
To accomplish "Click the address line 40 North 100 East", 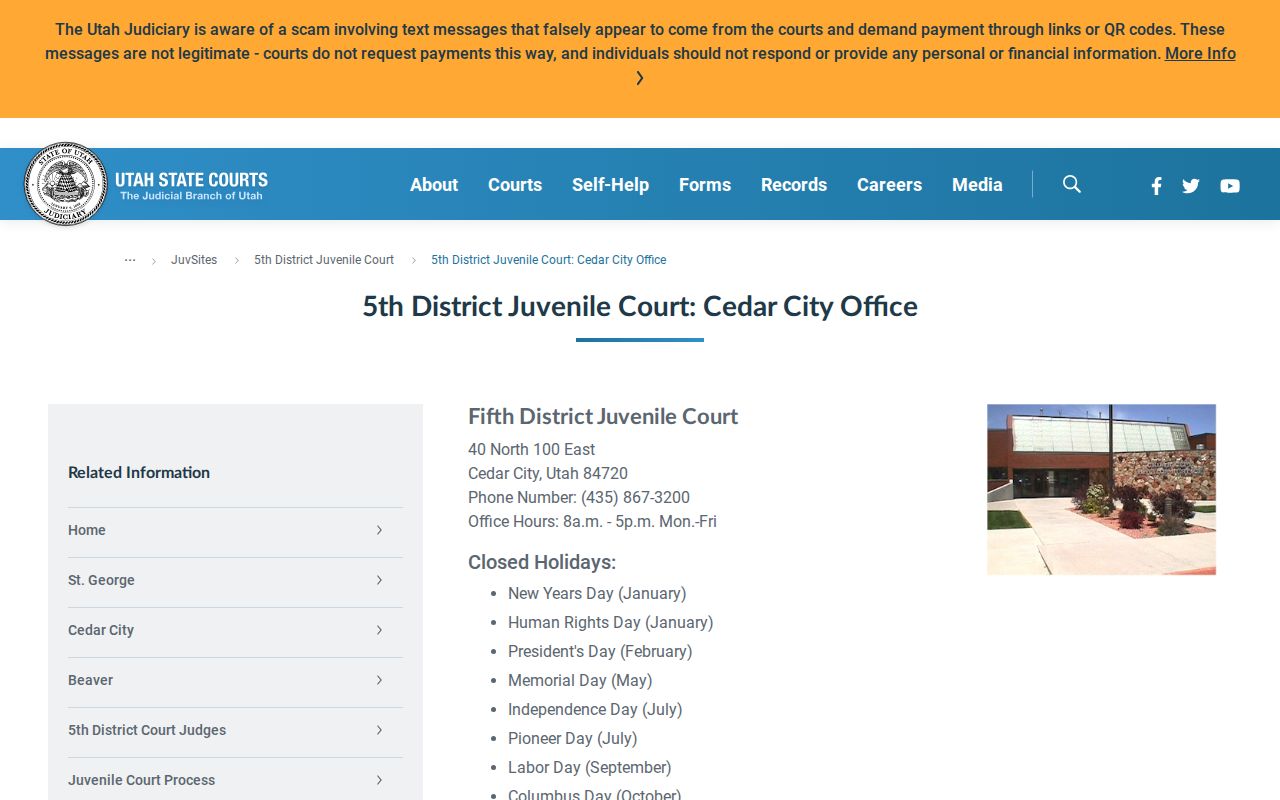I will pos(532,450).
